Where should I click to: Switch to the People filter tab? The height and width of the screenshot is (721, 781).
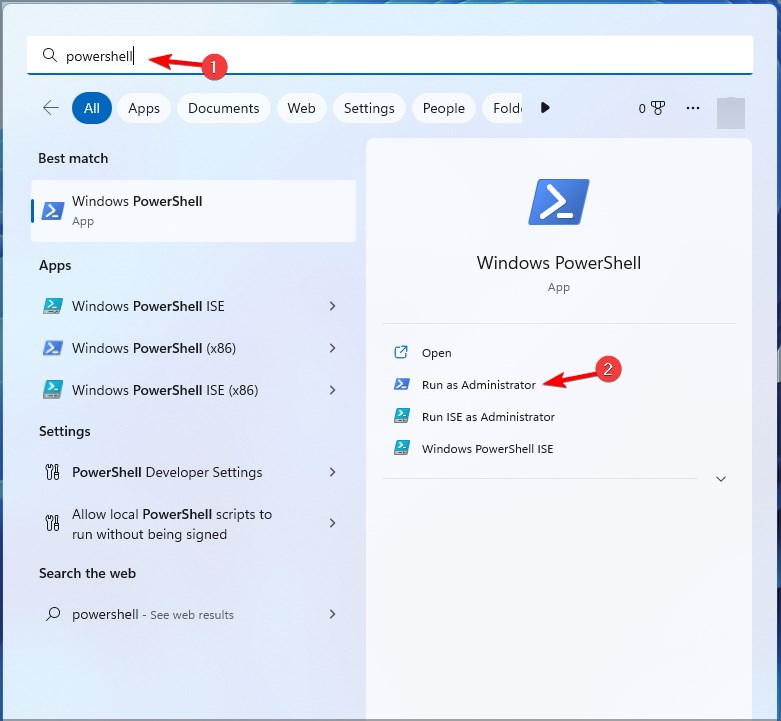pyautogui.click(x=443, y=108)
